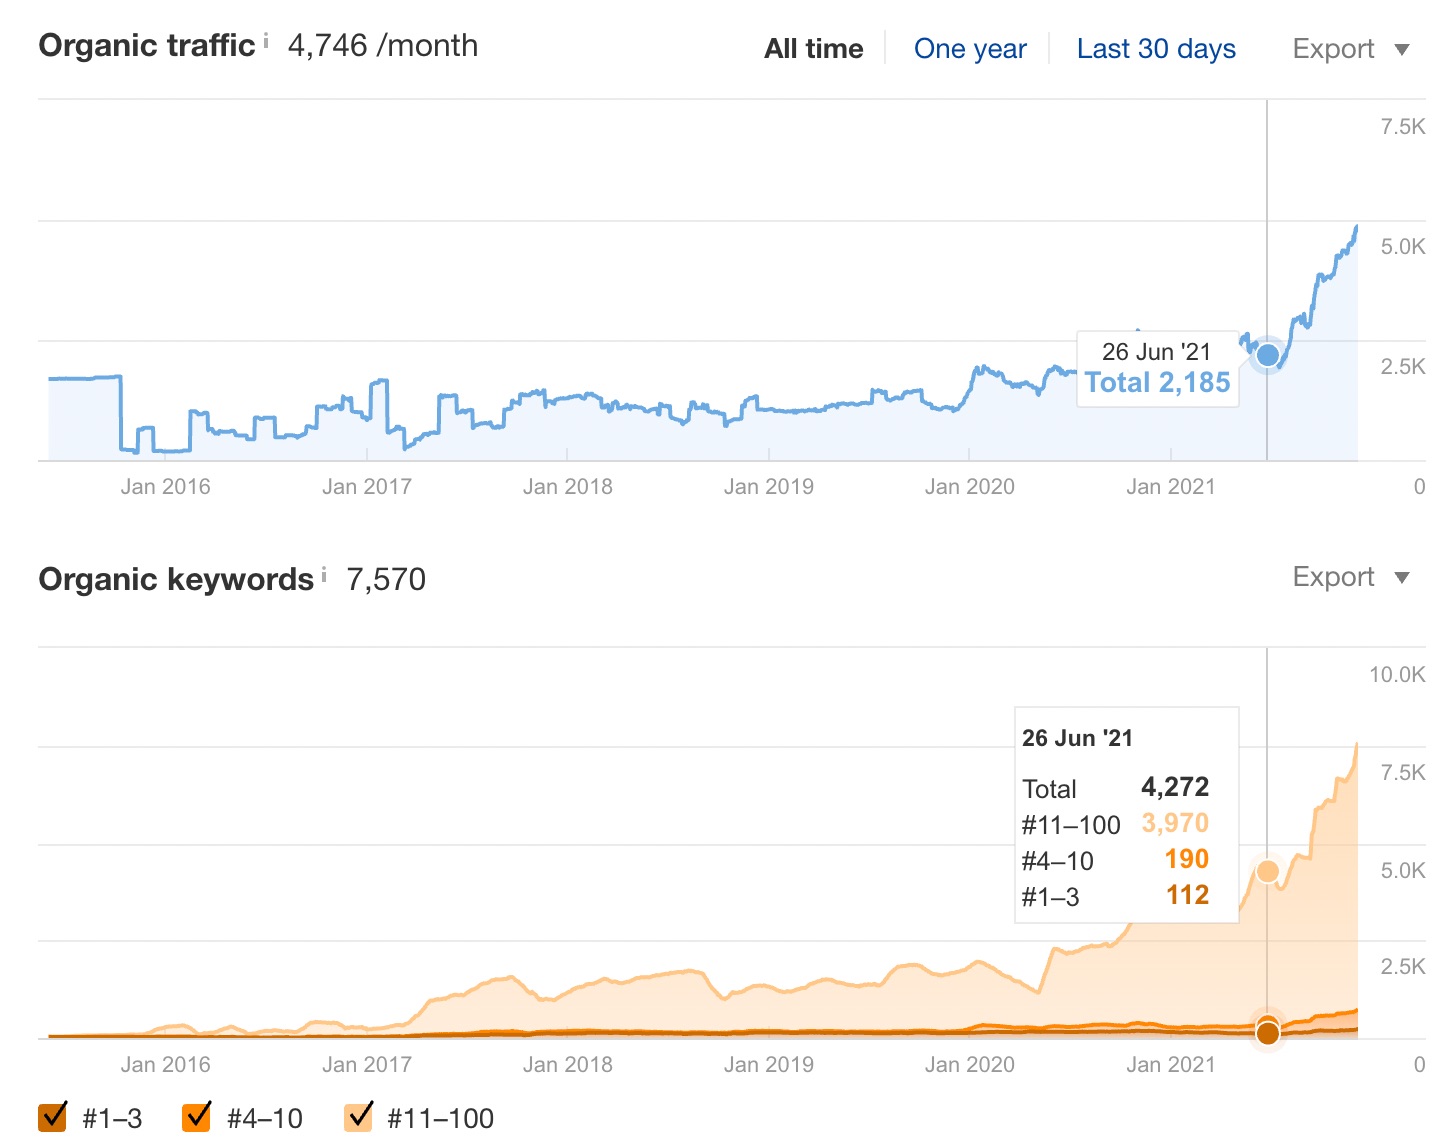Click the "7,570" organic keywords count

click(x=386, y=580)
